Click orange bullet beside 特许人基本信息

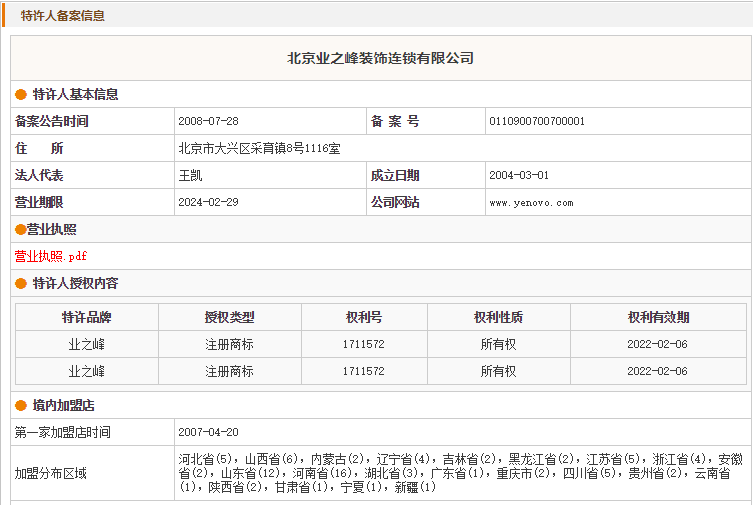[x=21, y=95]
